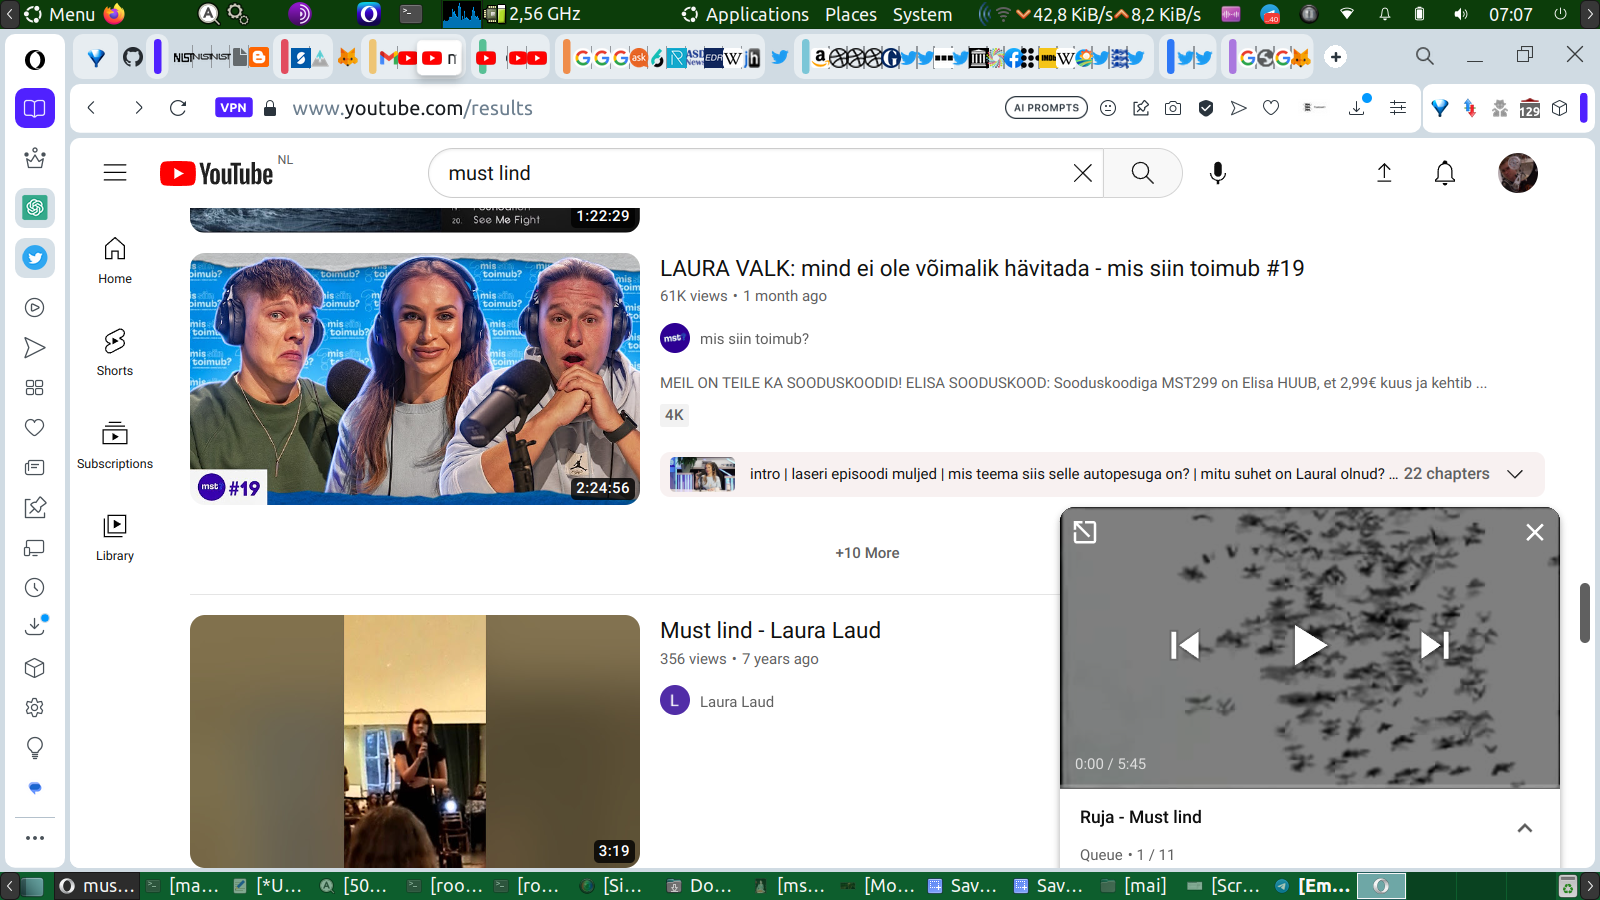Add page to bookmarks with heart icon
Screen dimensions: 1600x900
(1271, 108)
